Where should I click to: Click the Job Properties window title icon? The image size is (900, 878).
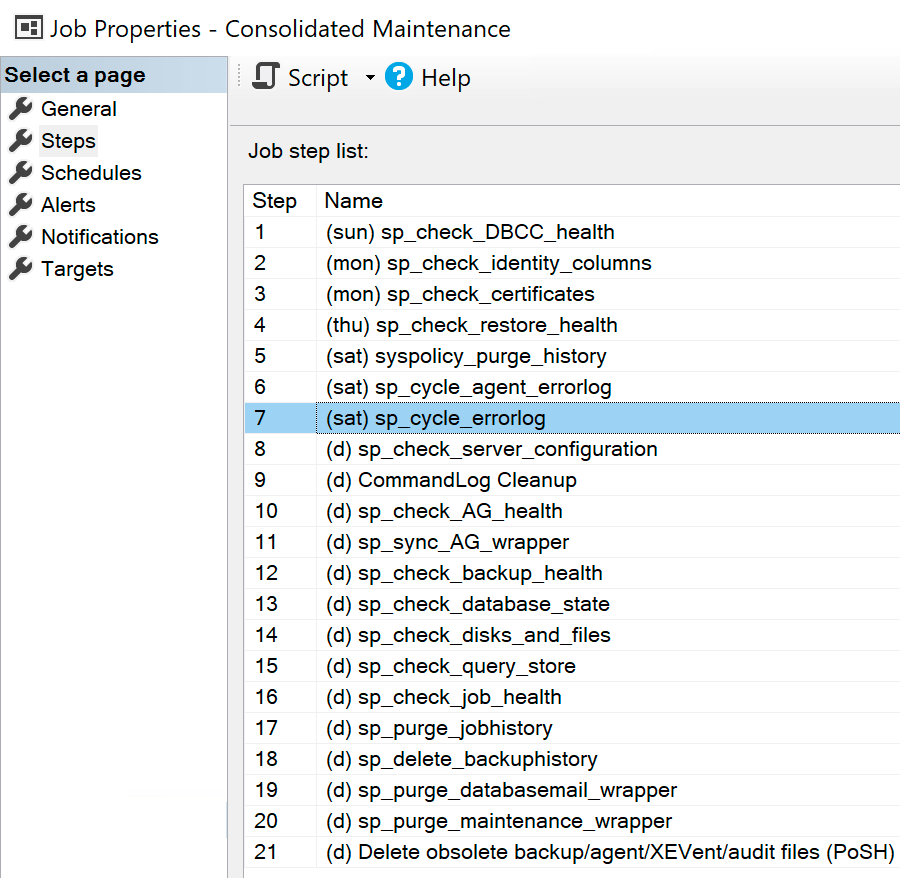[28, 28]
